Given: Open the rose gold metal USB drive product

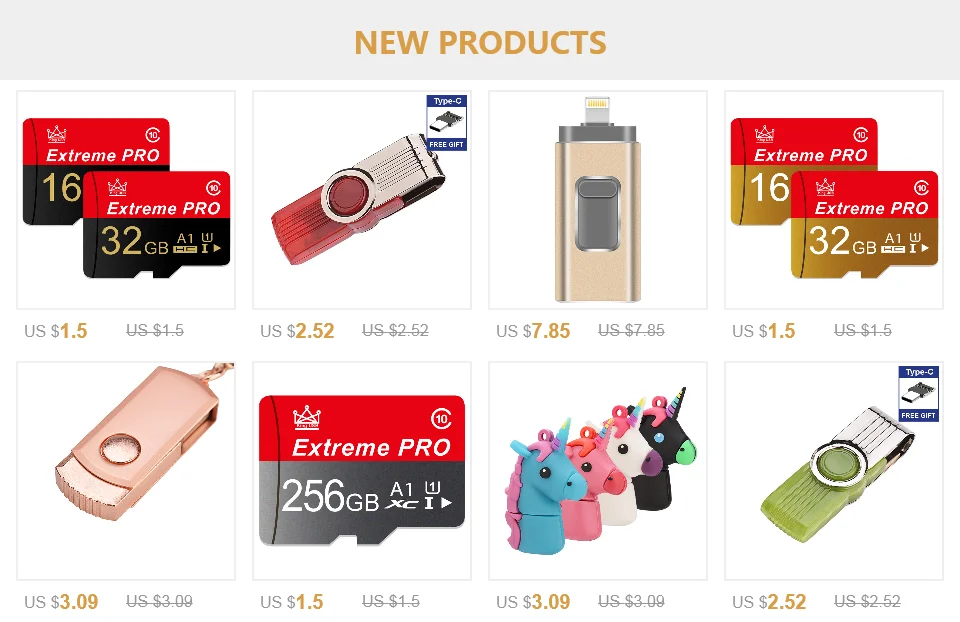Looking at the screenshot, I should click(x=126, y=471).
